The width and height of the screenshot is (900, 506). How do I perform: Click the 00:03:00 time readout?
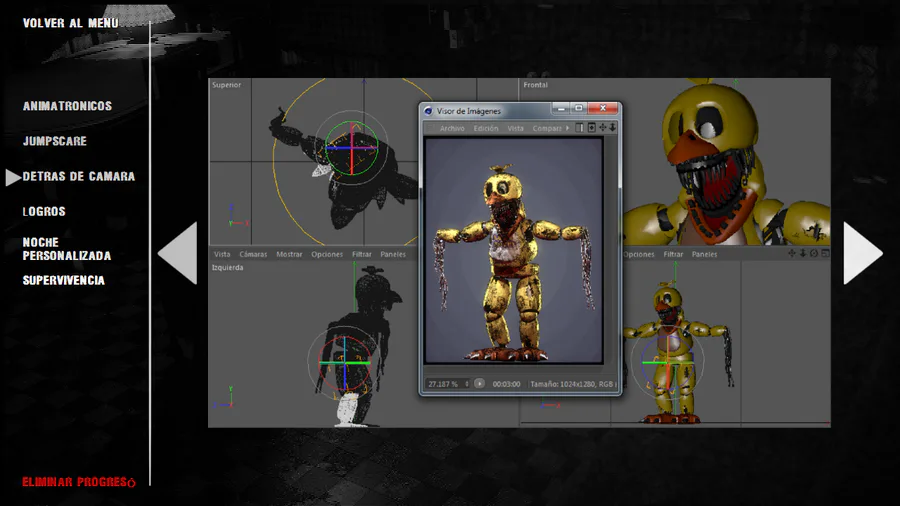point(506,384)
